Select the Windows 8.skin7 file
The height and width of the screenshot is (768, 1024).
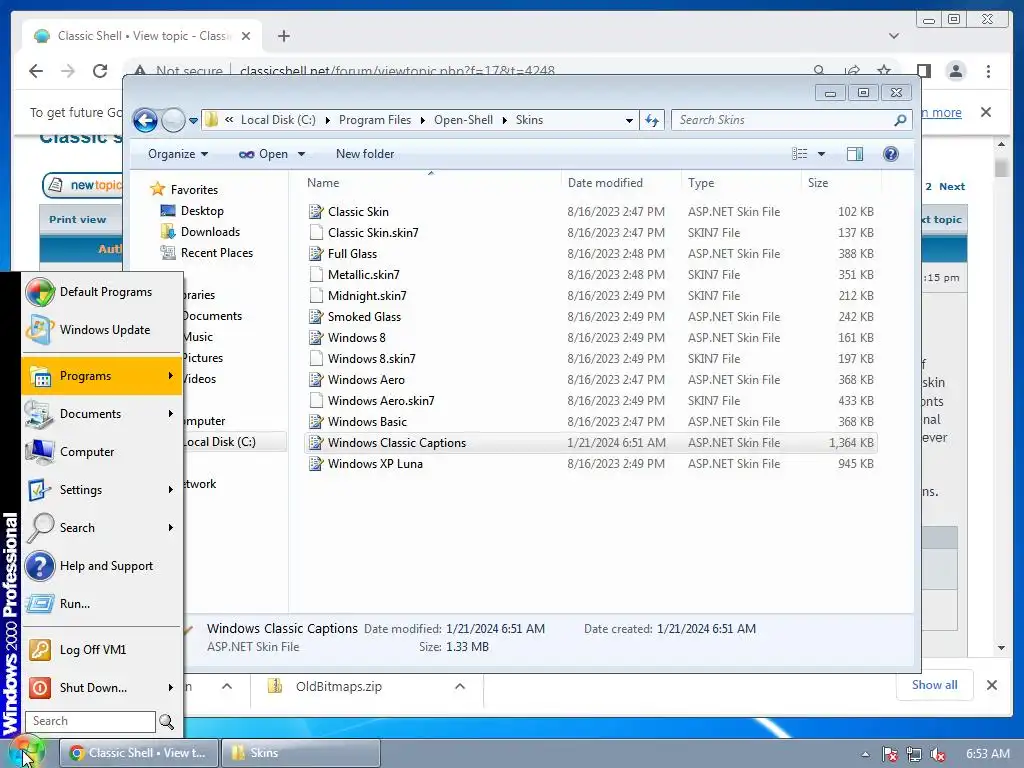pyautogui.click(x=372, y=359)
